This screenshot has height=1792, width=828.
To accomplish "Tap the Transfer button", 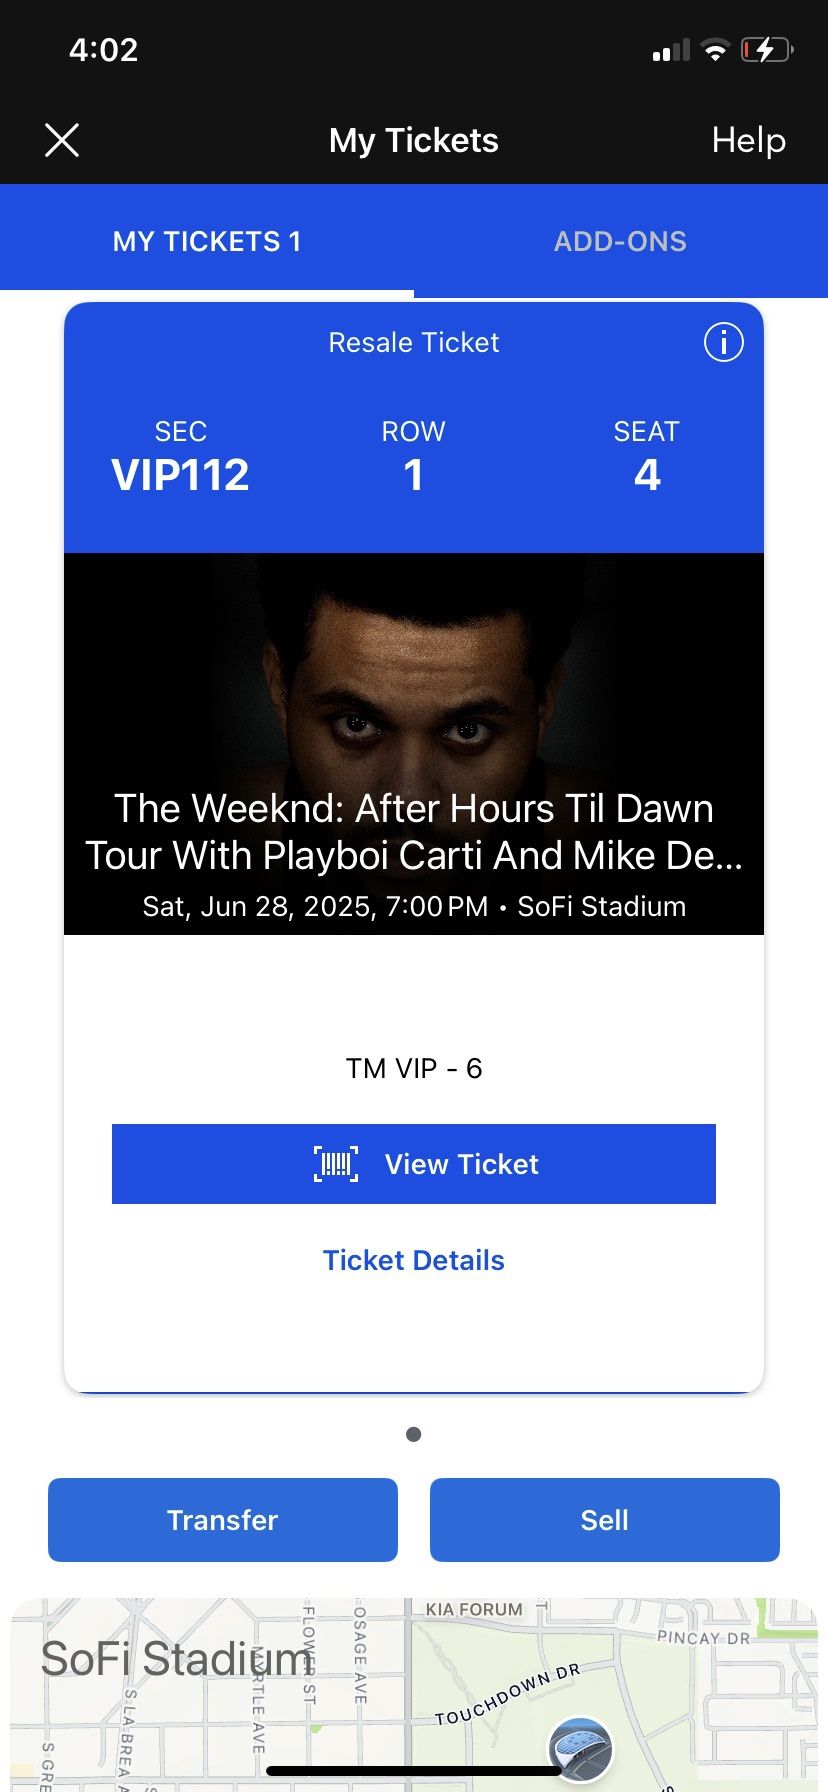I will click(223, 1520).
